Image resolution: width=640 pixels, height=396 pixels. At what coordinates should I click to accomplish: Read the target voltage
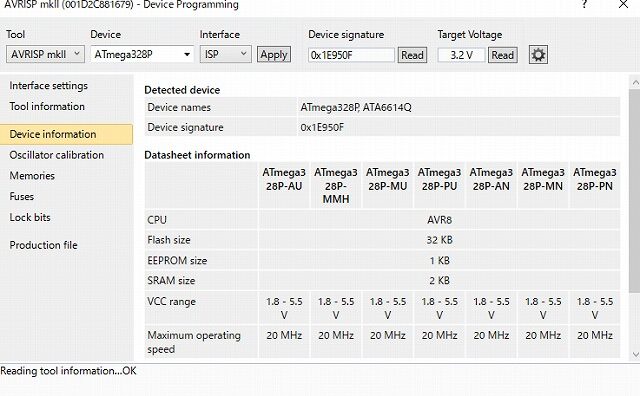tap(502, 55)
